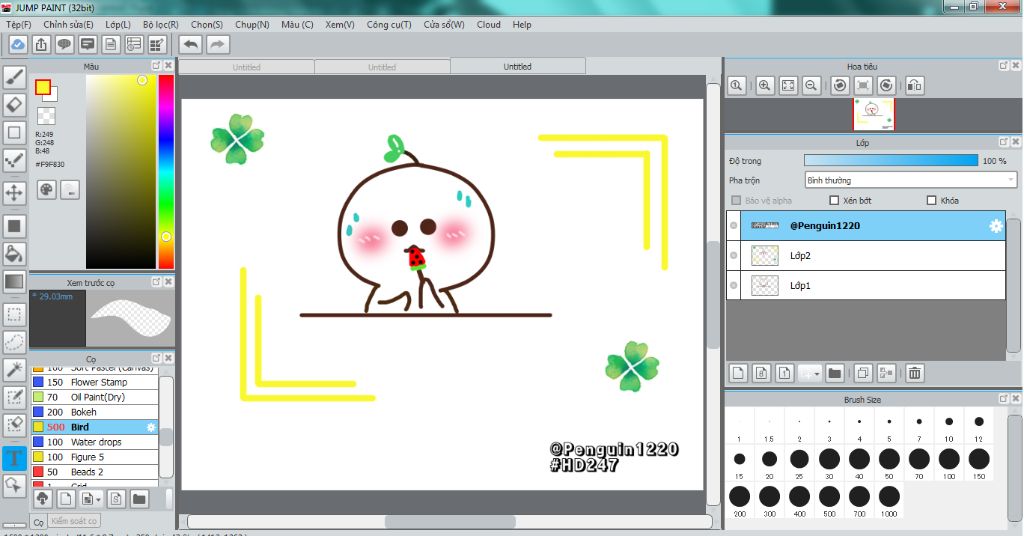Zoom in using the navigator magnifier plus

[x=765, y=86]
